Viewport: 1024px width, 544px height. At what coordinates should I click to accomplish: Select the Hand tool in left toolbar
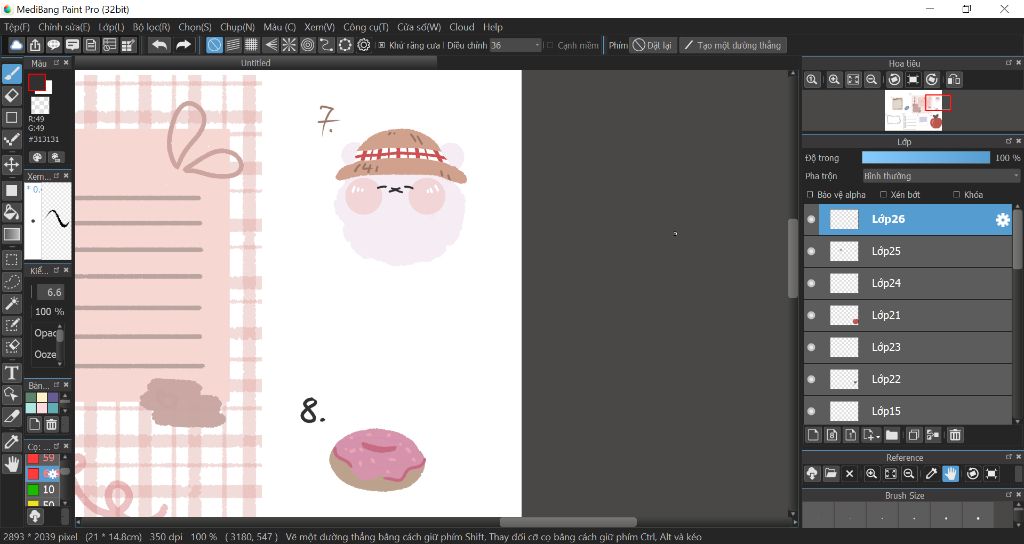pos(12,464)
